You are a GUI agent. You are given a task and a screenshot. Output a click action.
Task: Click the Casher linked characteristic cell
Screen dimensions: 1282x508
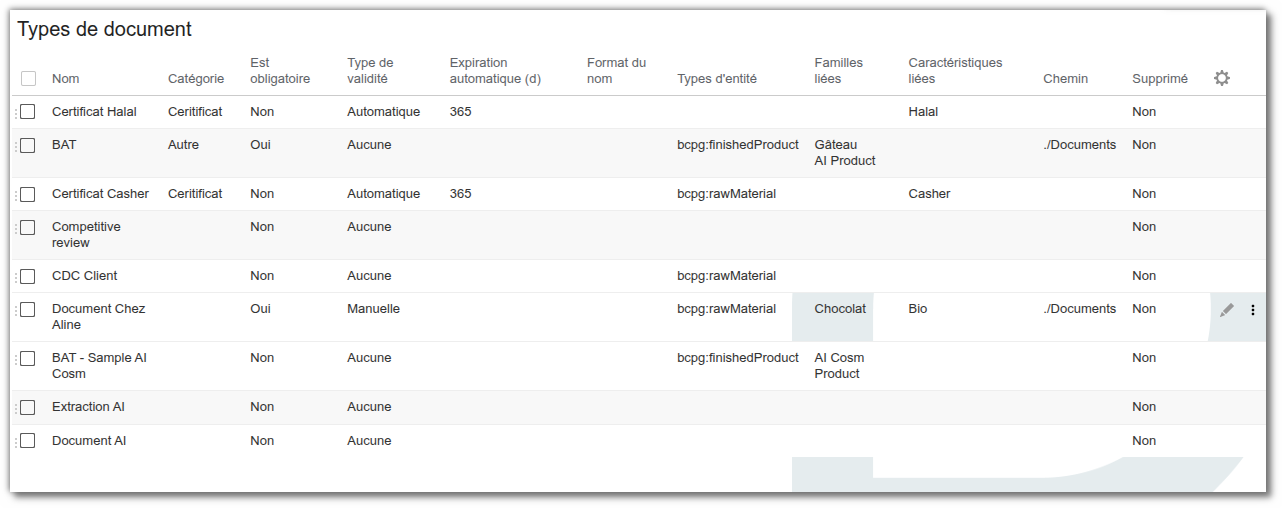(x=929, y=194)
